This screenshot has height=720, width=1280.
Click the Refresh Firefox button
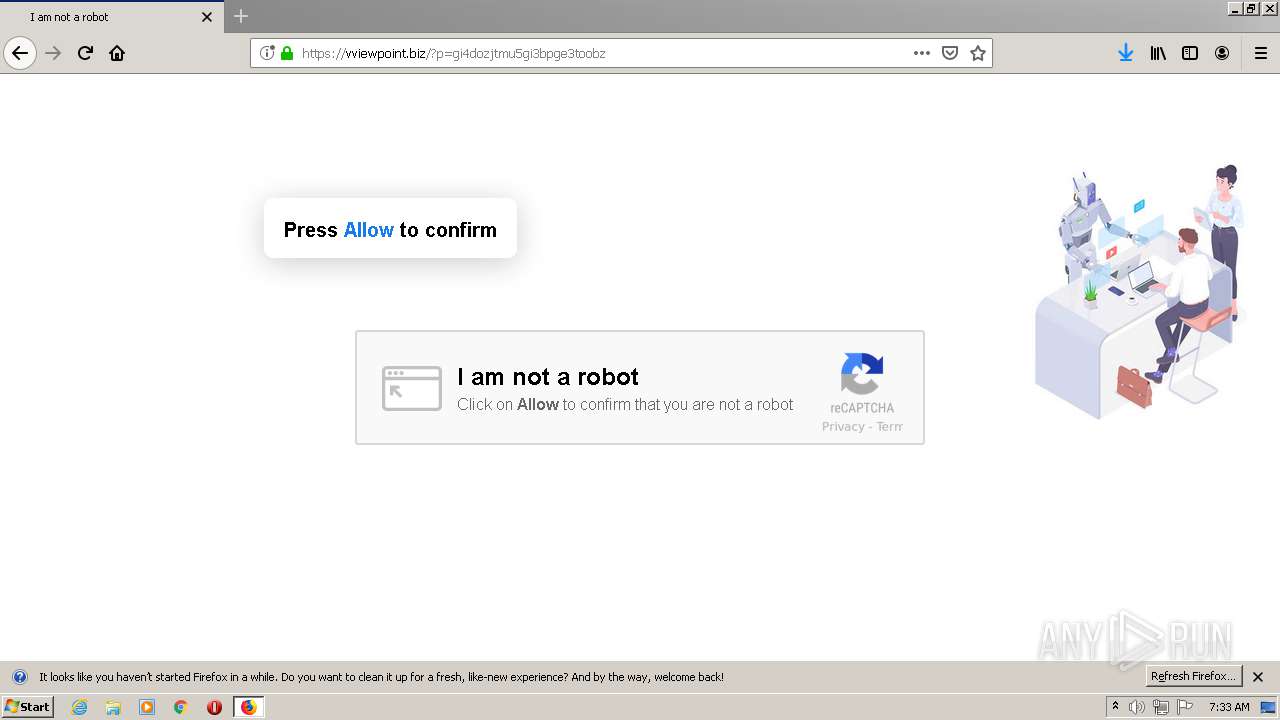(x=1194, y=677)
